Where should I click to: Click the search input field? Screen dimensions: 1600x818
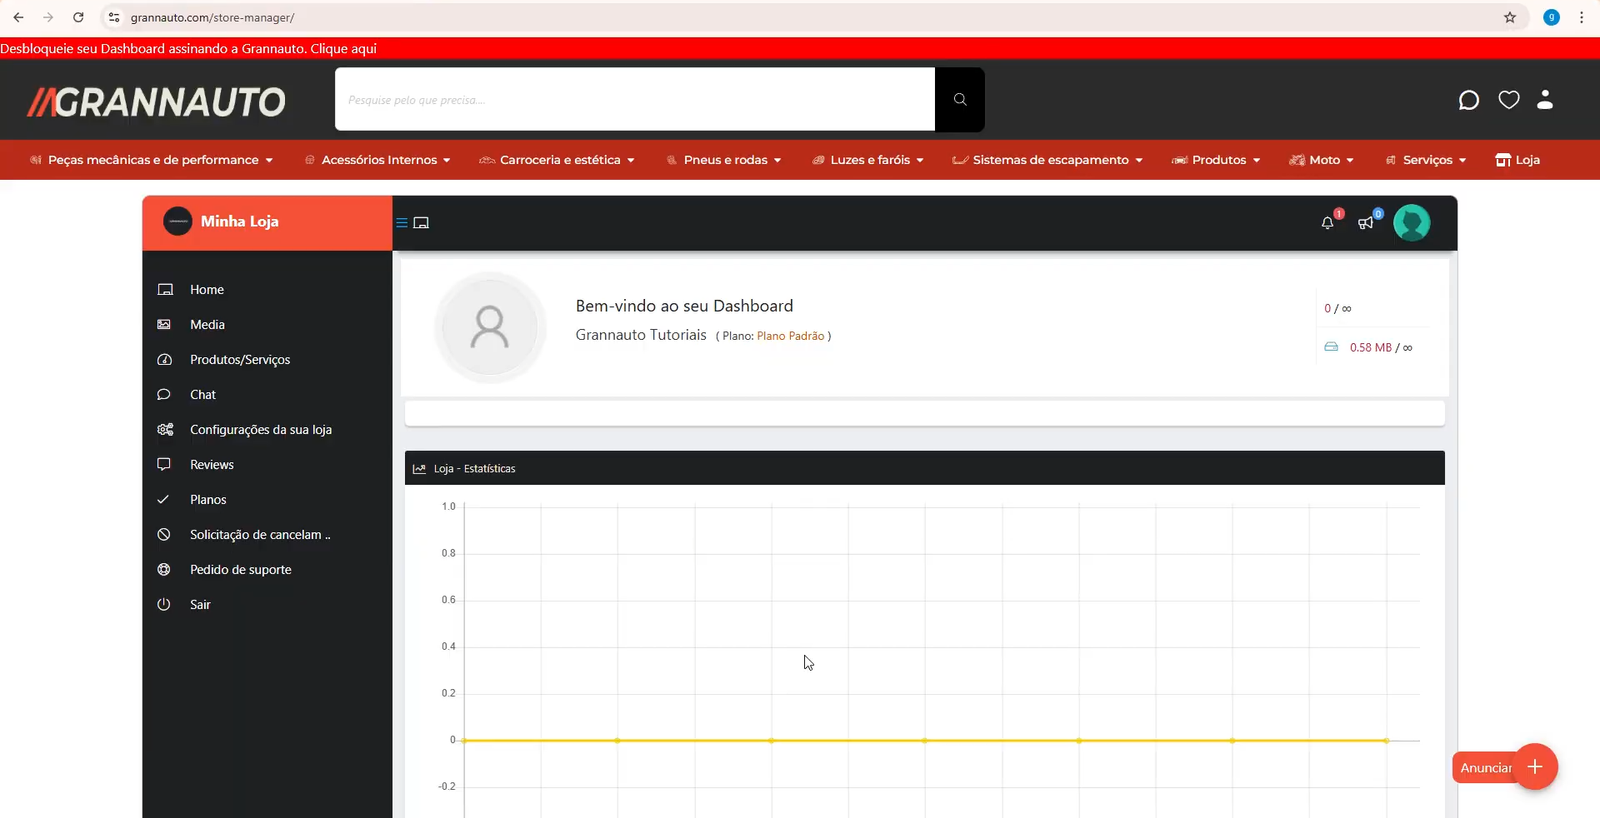point(635,99)
